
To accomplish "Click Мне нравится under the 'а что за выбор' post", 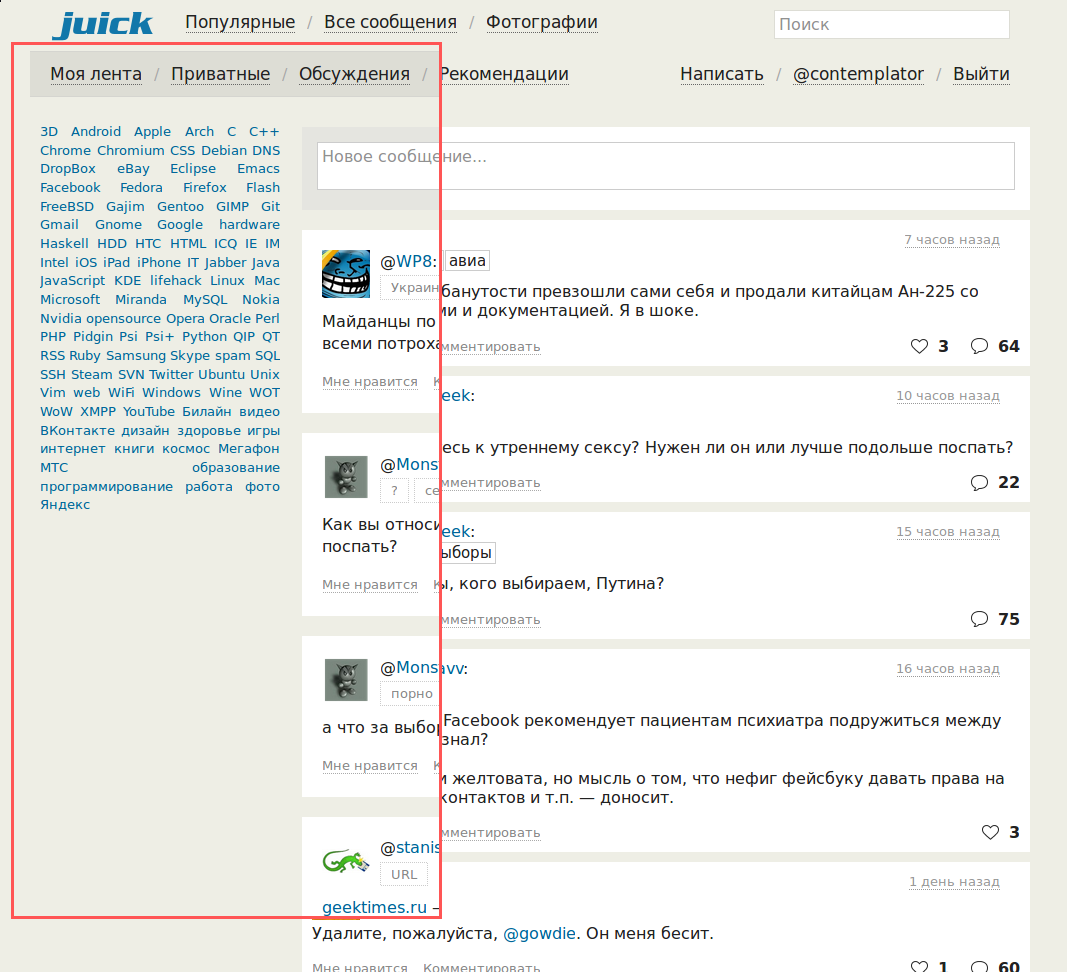I will (370, 766).
